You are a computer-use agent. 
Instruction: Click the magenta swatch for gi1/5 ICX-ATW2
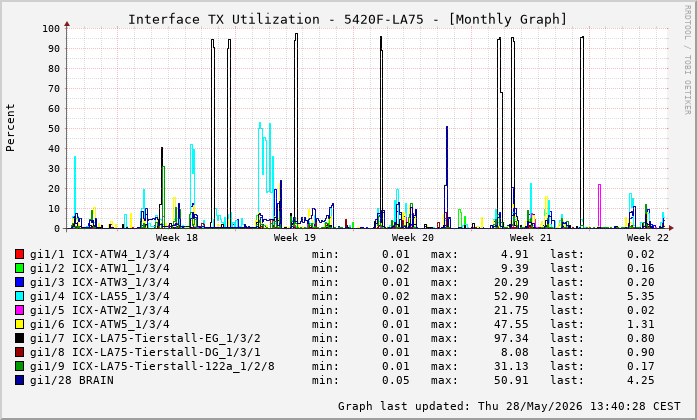pyautogui.click(x=19, y=310)
